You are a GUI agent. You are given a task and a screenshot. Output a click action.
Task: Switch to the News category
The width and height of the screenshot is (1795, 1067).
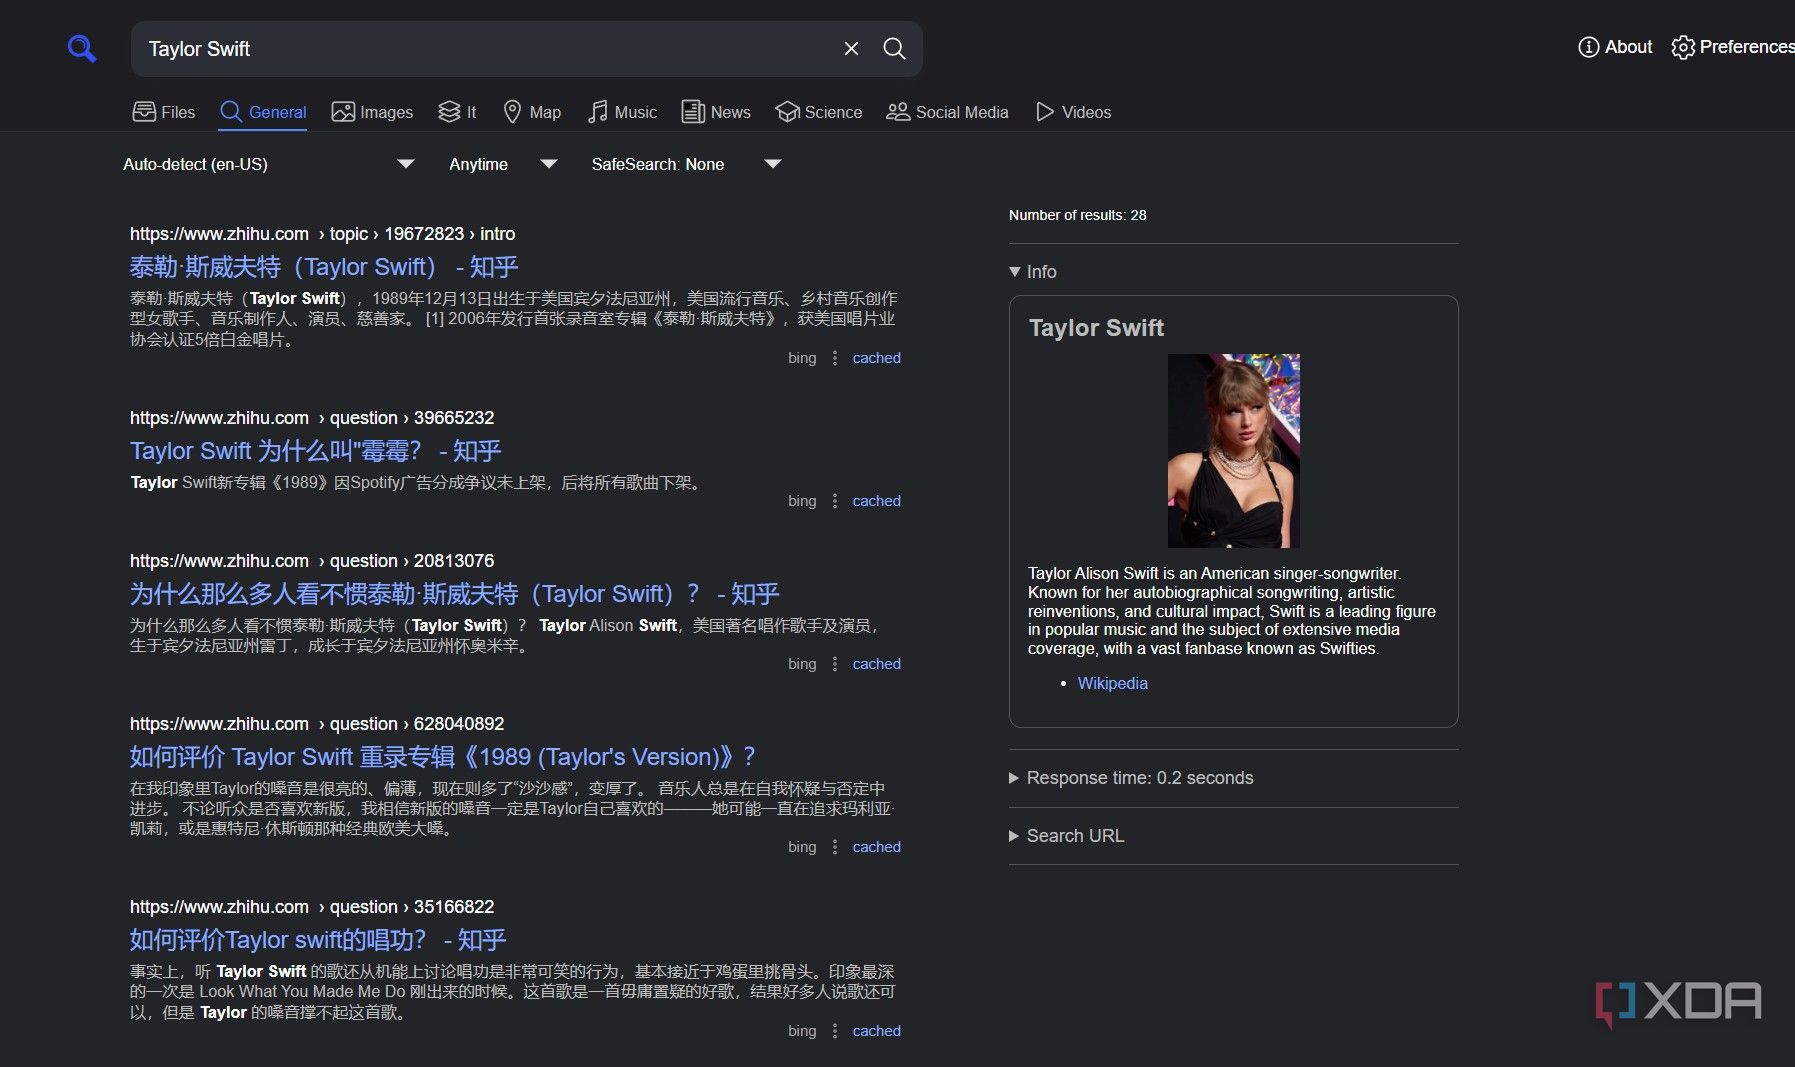coord(716,112)
